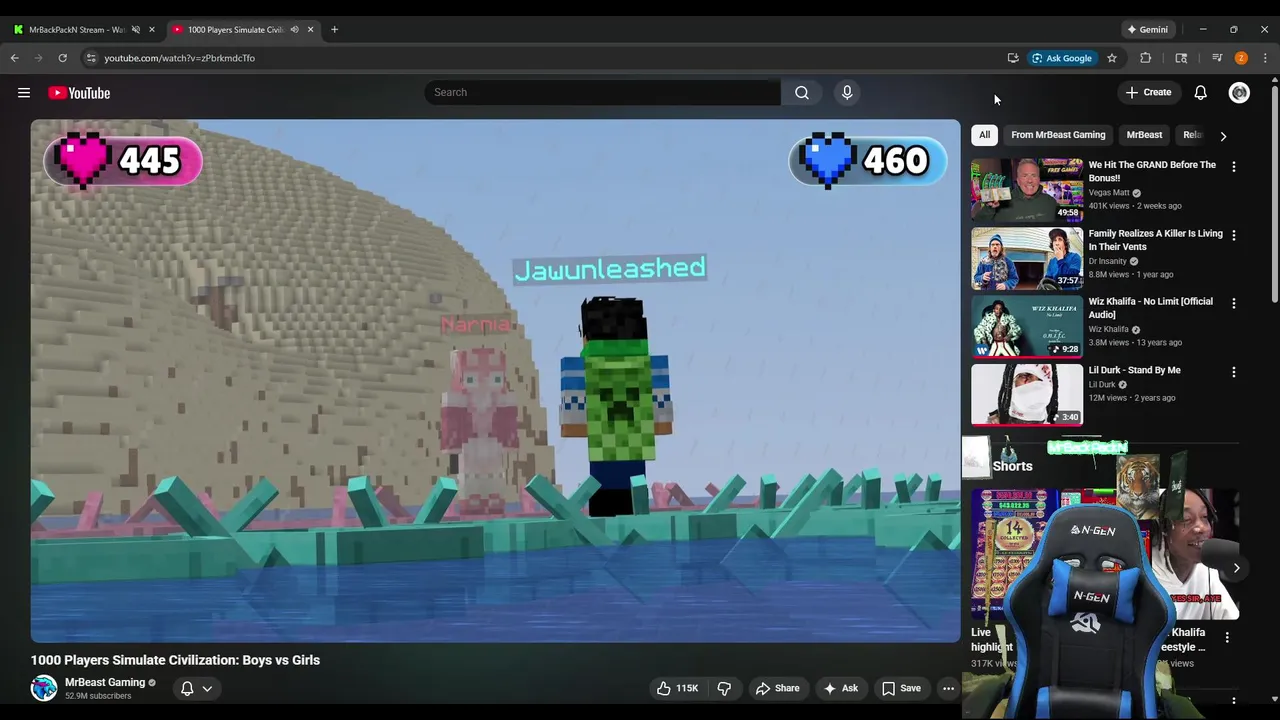1280x720 pixels.
Task: Dislike the video with thumbs down
Action: (x=724, y=688)
